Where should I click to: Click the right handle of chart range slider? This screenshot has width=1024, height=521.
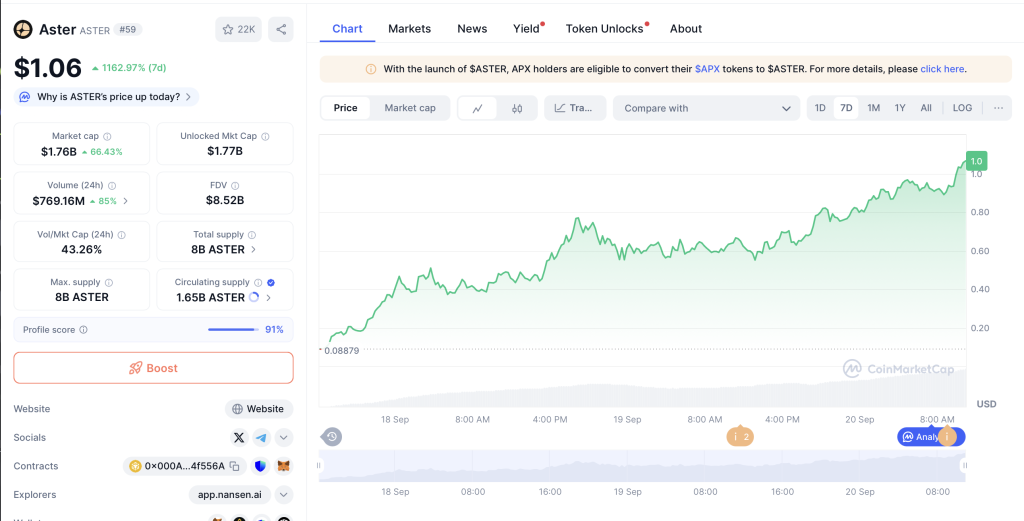pos(965,465)
